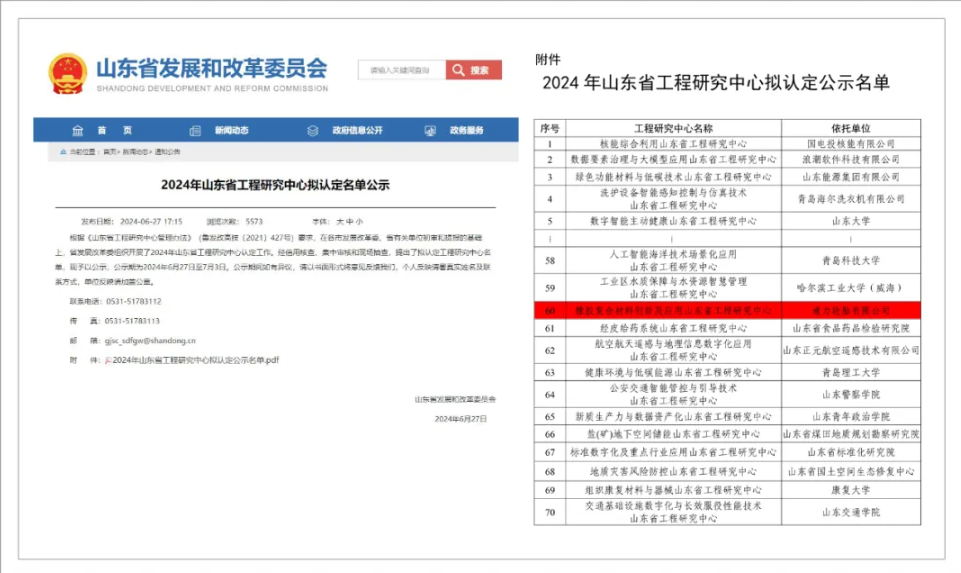Click the magnifying glass search icon
This screenshot has height=573, width=961.
[x=457, y=70]
